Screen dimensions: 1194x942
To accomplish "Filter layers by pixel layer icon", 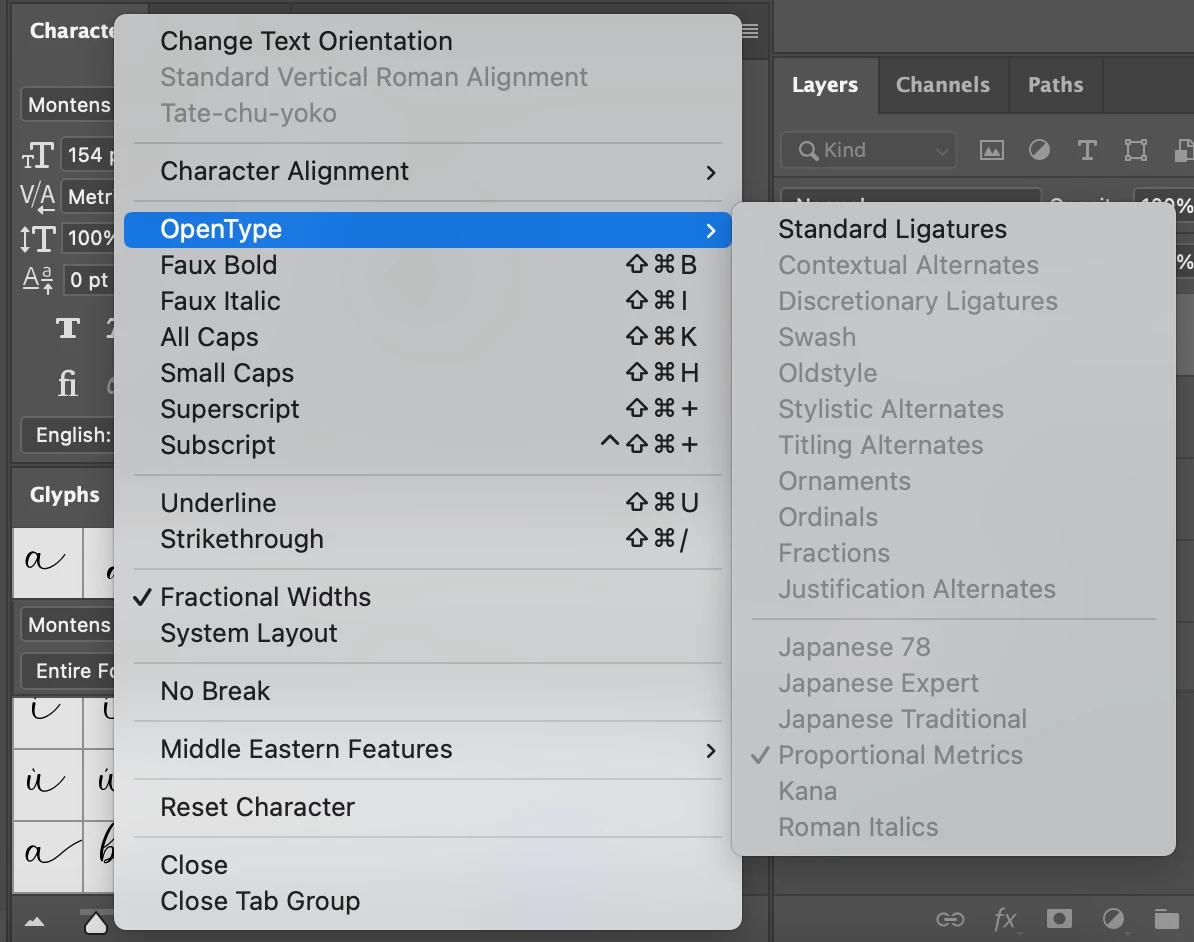I will pos(991,150).
